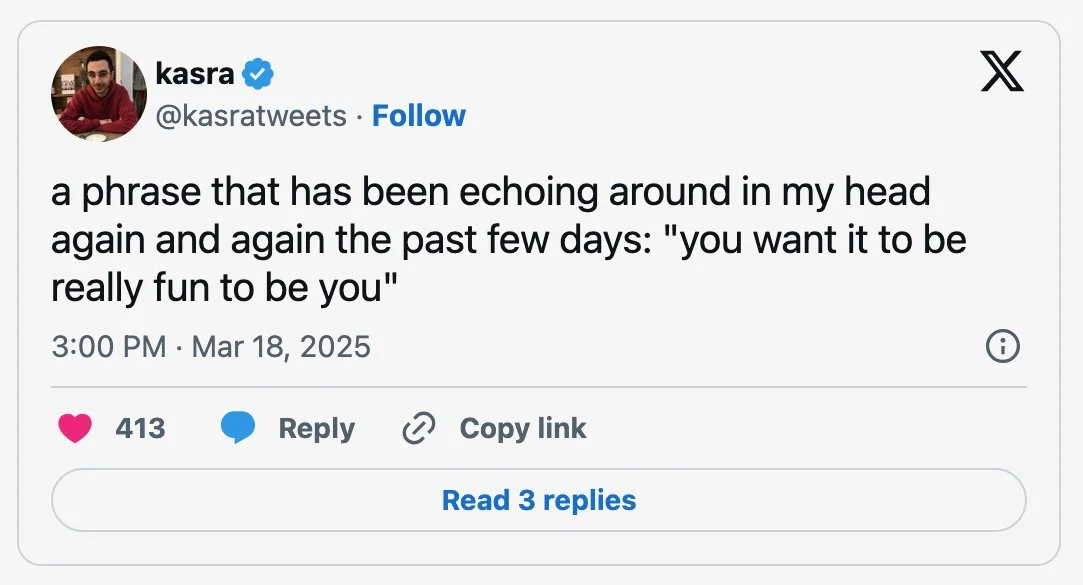This screenshot has height=585, width=1083.
Task: Click the Reply text label
Action: tap(316, 428)
